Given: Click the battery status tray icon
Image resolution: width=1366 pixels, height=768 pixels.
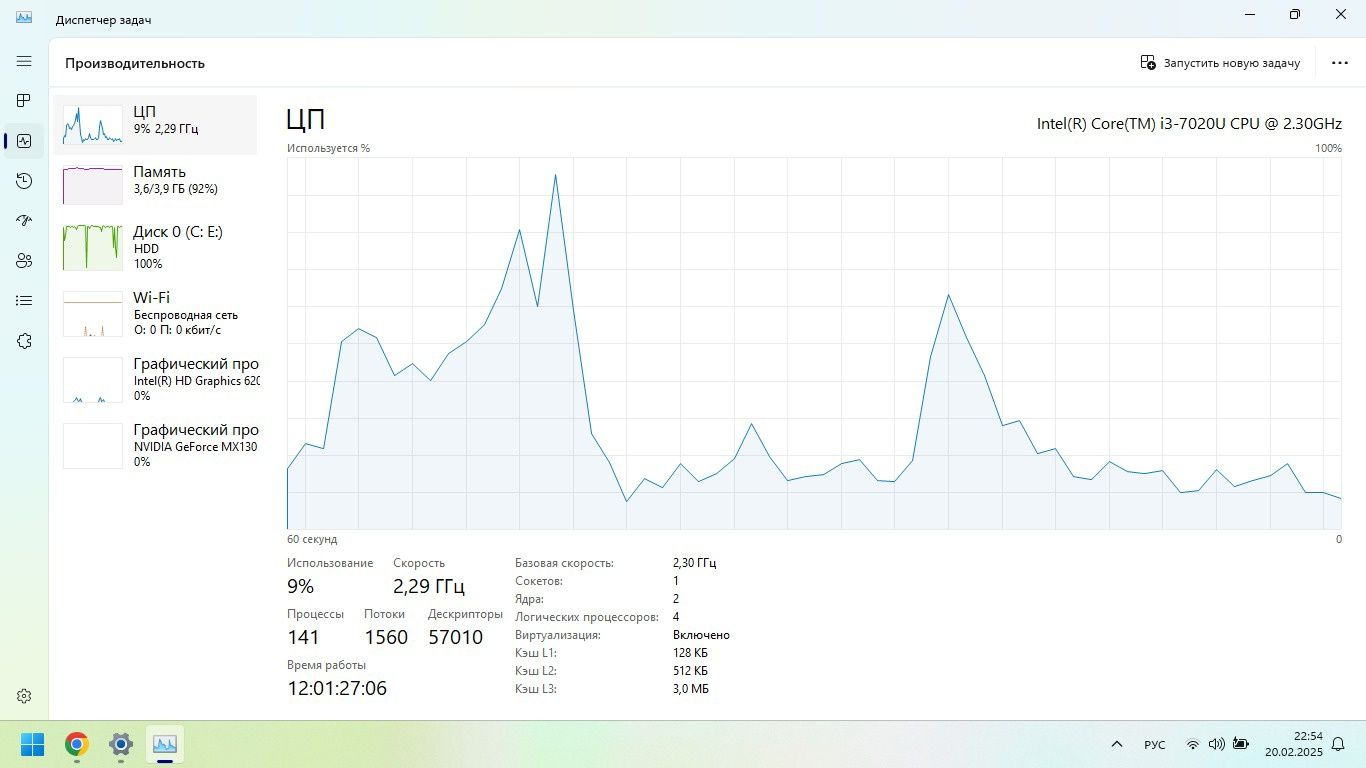Looking at the screenshot, I should coord(1241,744).
